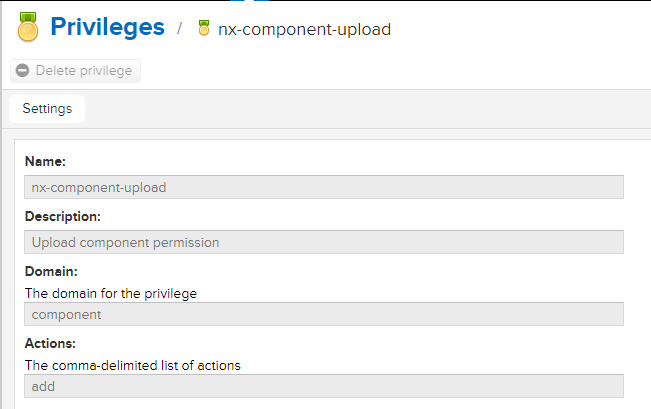Screen dimensions: 651x409
Task: Click the Description field with Upload component permission
Action: coord(323,242)
